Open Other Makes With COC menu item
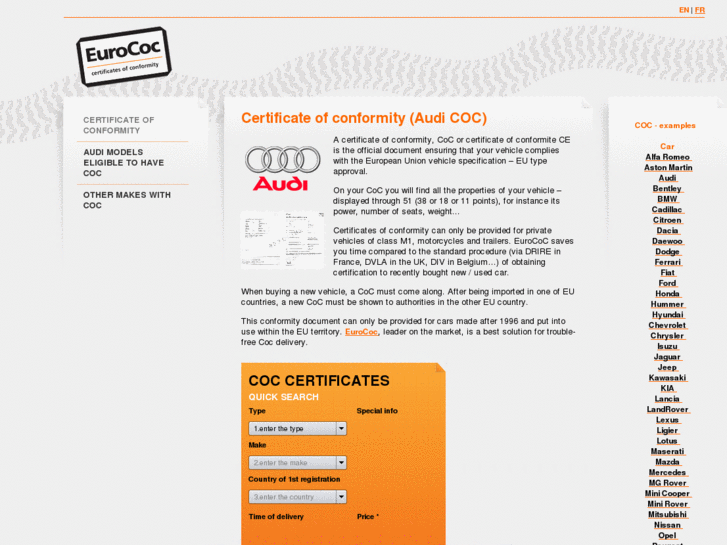This screenshot has width=727, height=545. click(127, 200)
